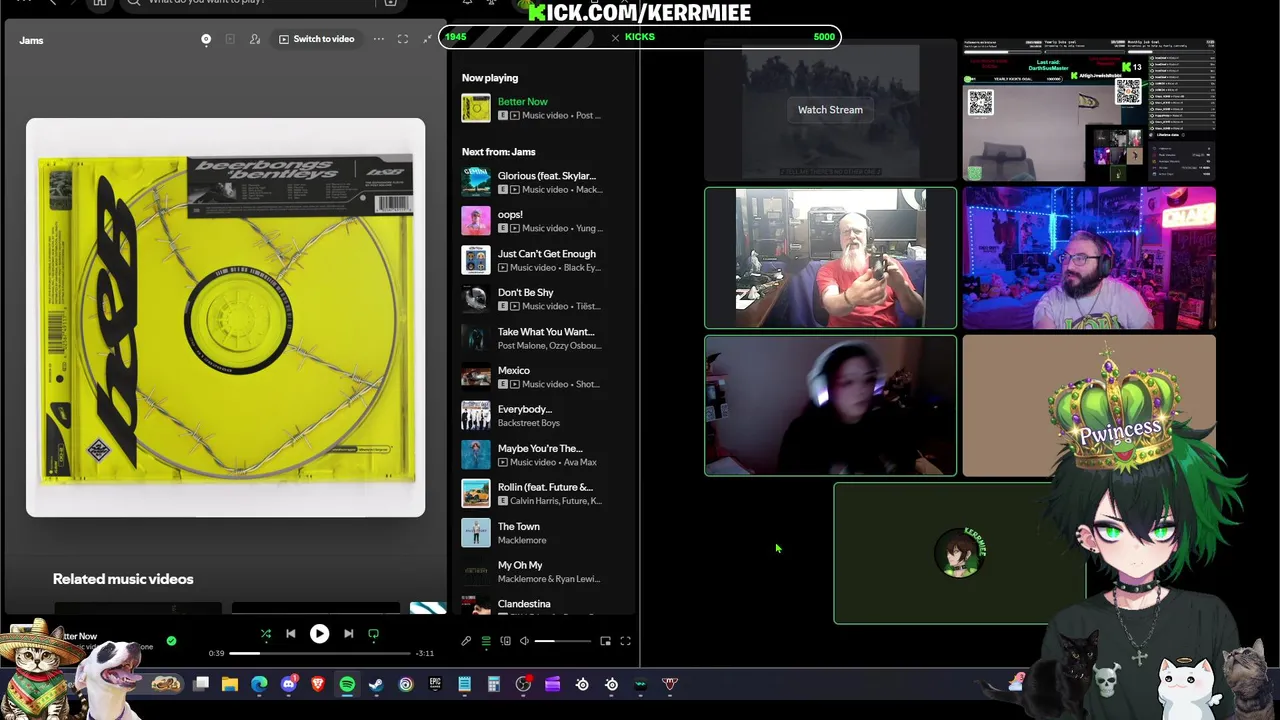Image resolution: width=1280 pixels, height=720 pixels.
Task: Select the dark webcam with white headphones
Action: 830,405
